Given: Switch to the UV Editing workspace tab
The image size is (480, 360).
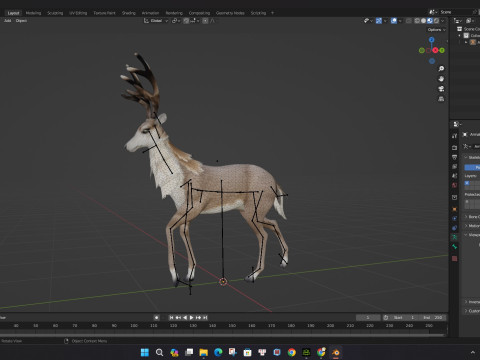Looking at the screenshot, I should [78, 13].
